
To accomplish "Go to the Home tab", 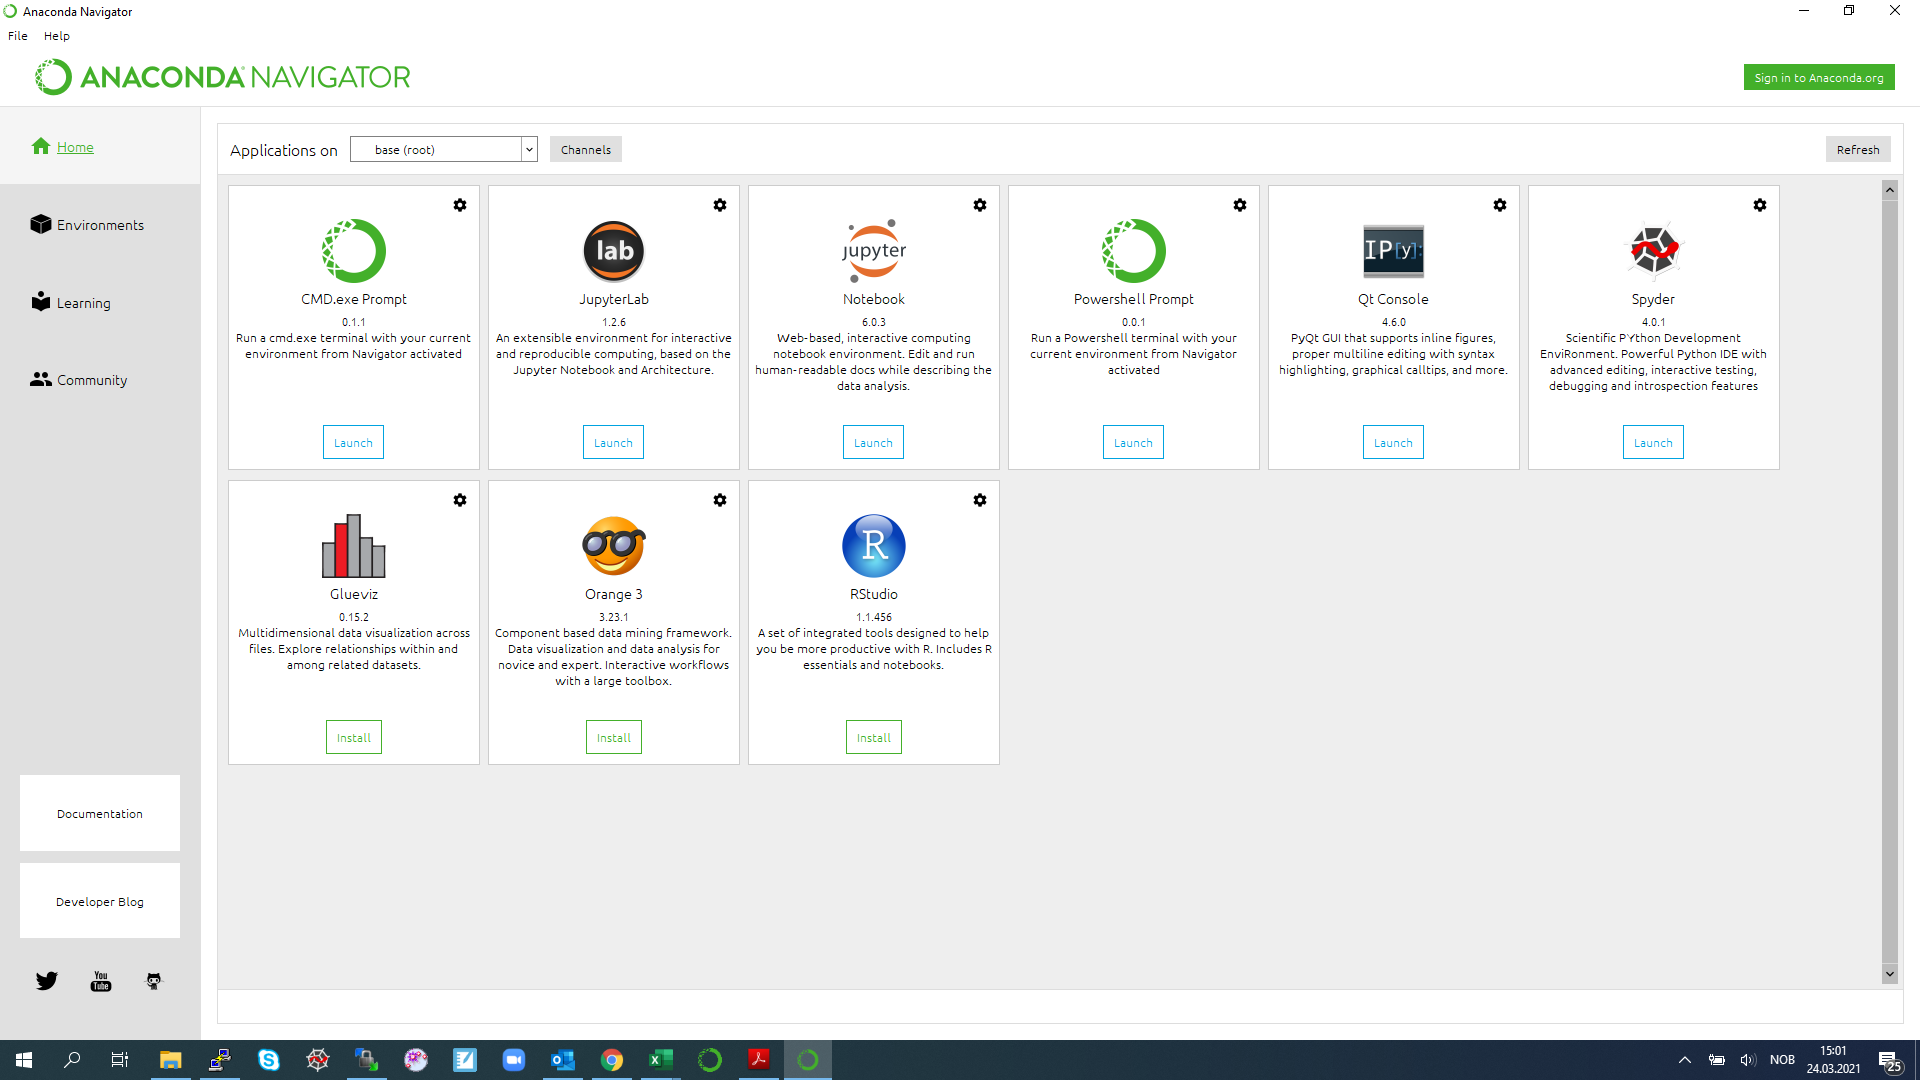I will pos(100,147).
